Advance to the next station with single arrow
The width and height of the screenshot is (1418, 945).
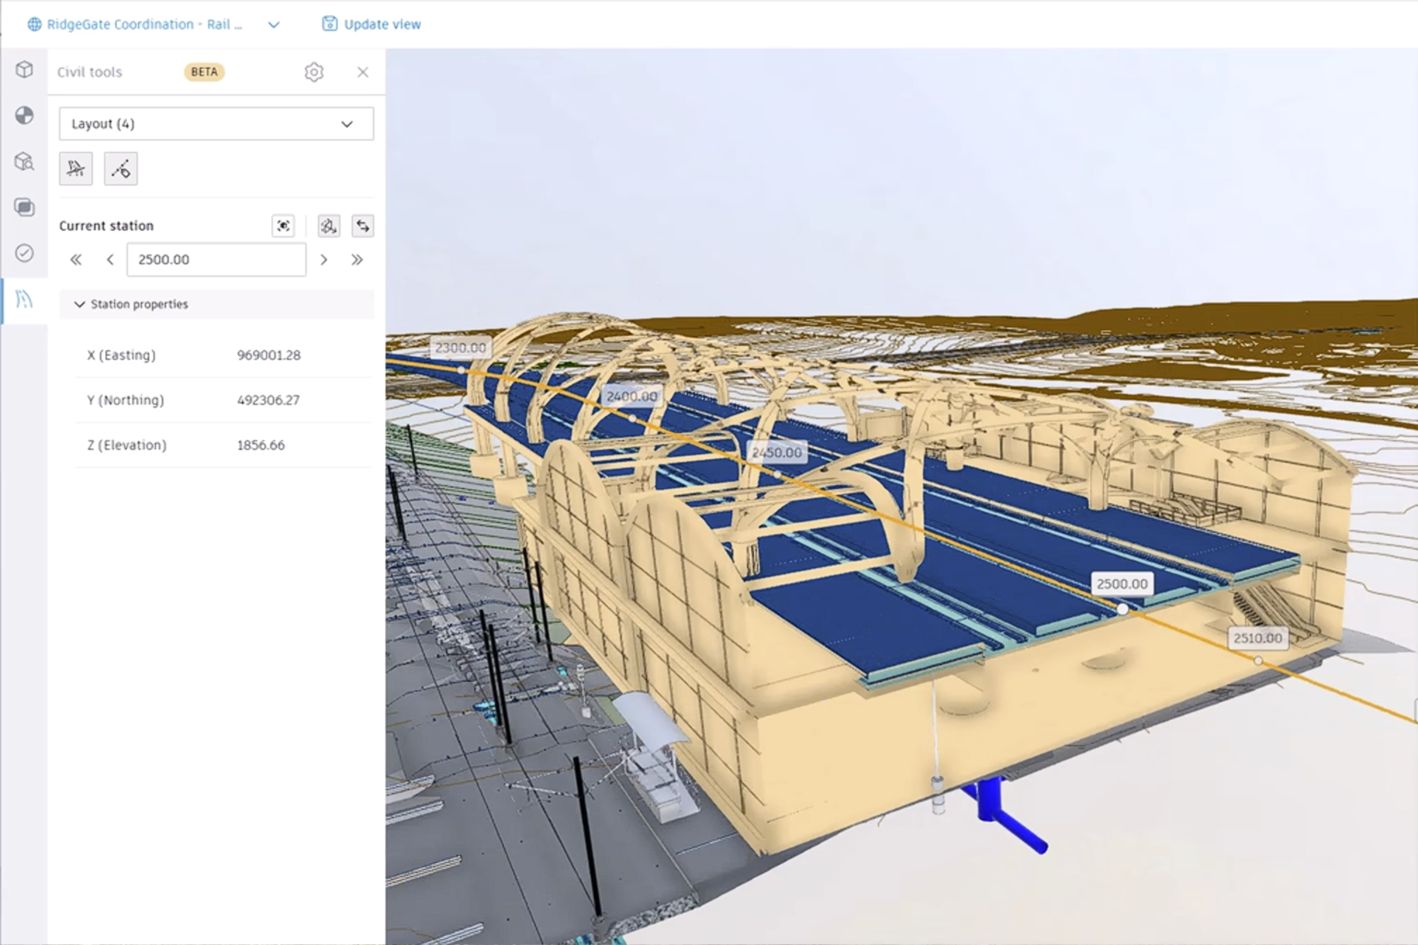[324, 259]
